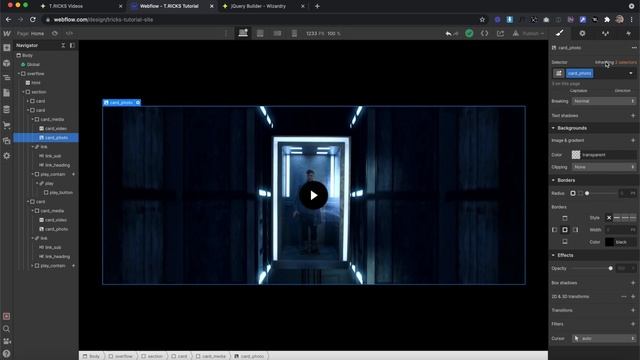This screenshot has width=640, height=360.
Task: Open the Clipping dropdown set to None
Action: click(x=604, y=167)
